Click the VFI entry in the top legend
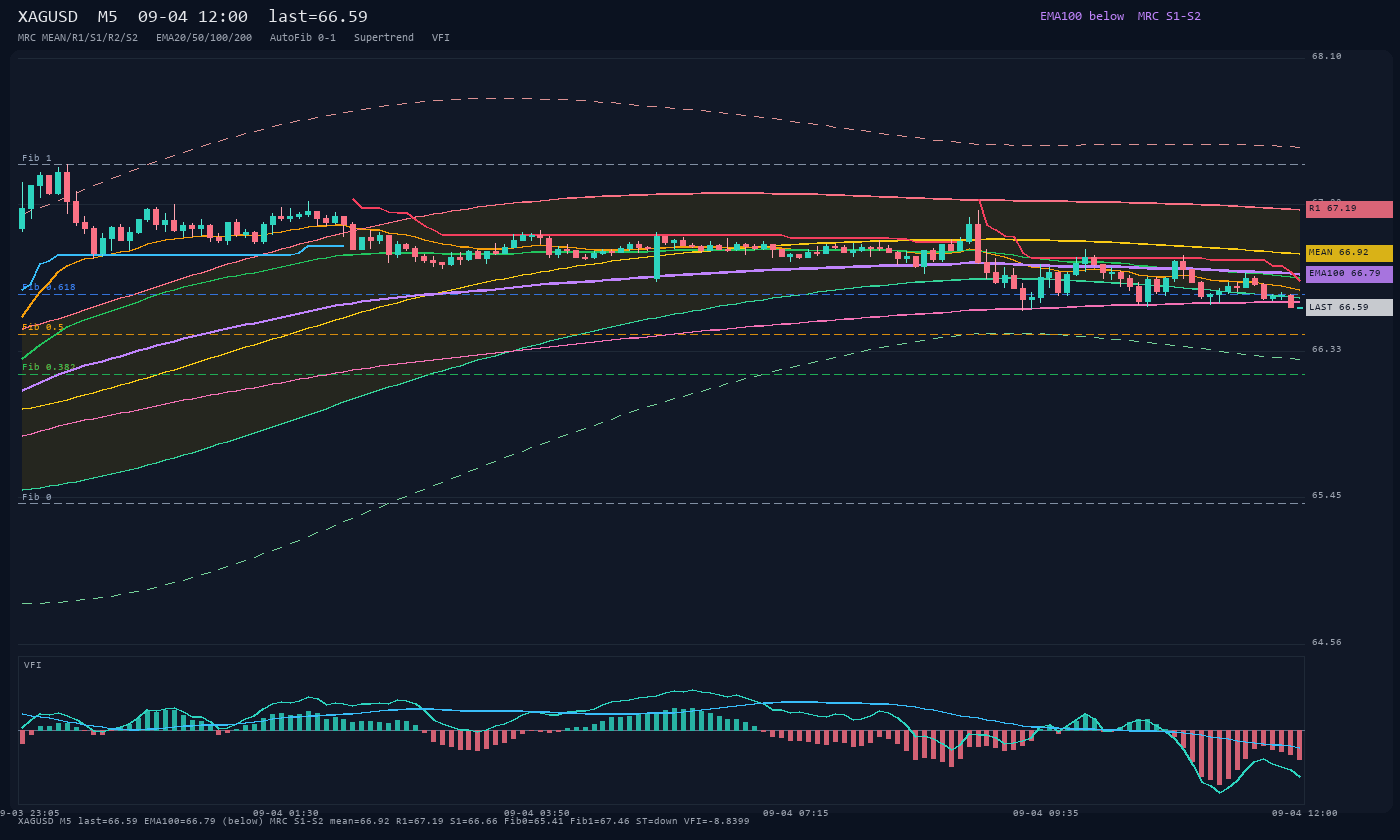Viewport: 1400px width, 840px height. pos(441,38)
